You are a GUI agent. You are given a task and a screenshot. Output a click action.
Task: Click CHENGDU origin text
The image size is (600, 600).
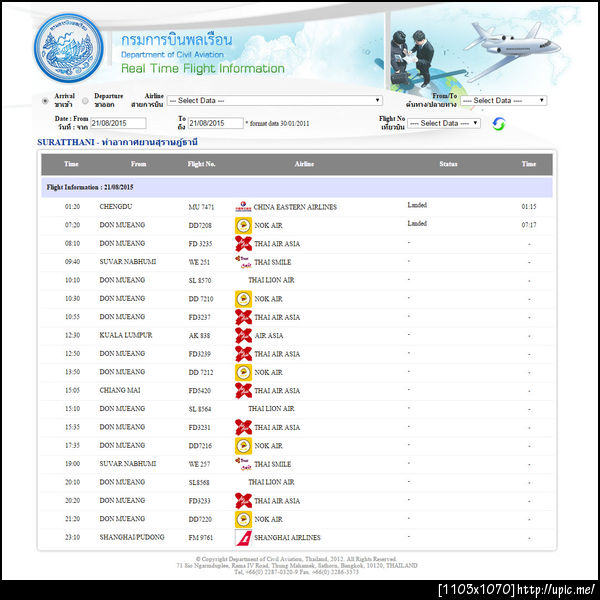coord(116,207)
